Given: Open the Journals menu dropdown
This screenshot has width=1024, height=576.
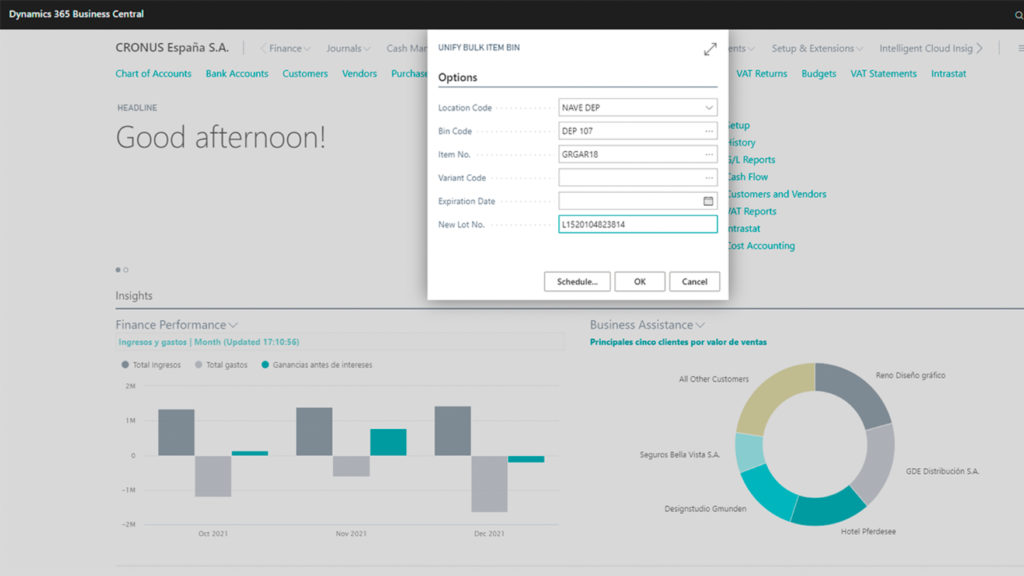Looking at the screenshot, I should pos(347,48).
